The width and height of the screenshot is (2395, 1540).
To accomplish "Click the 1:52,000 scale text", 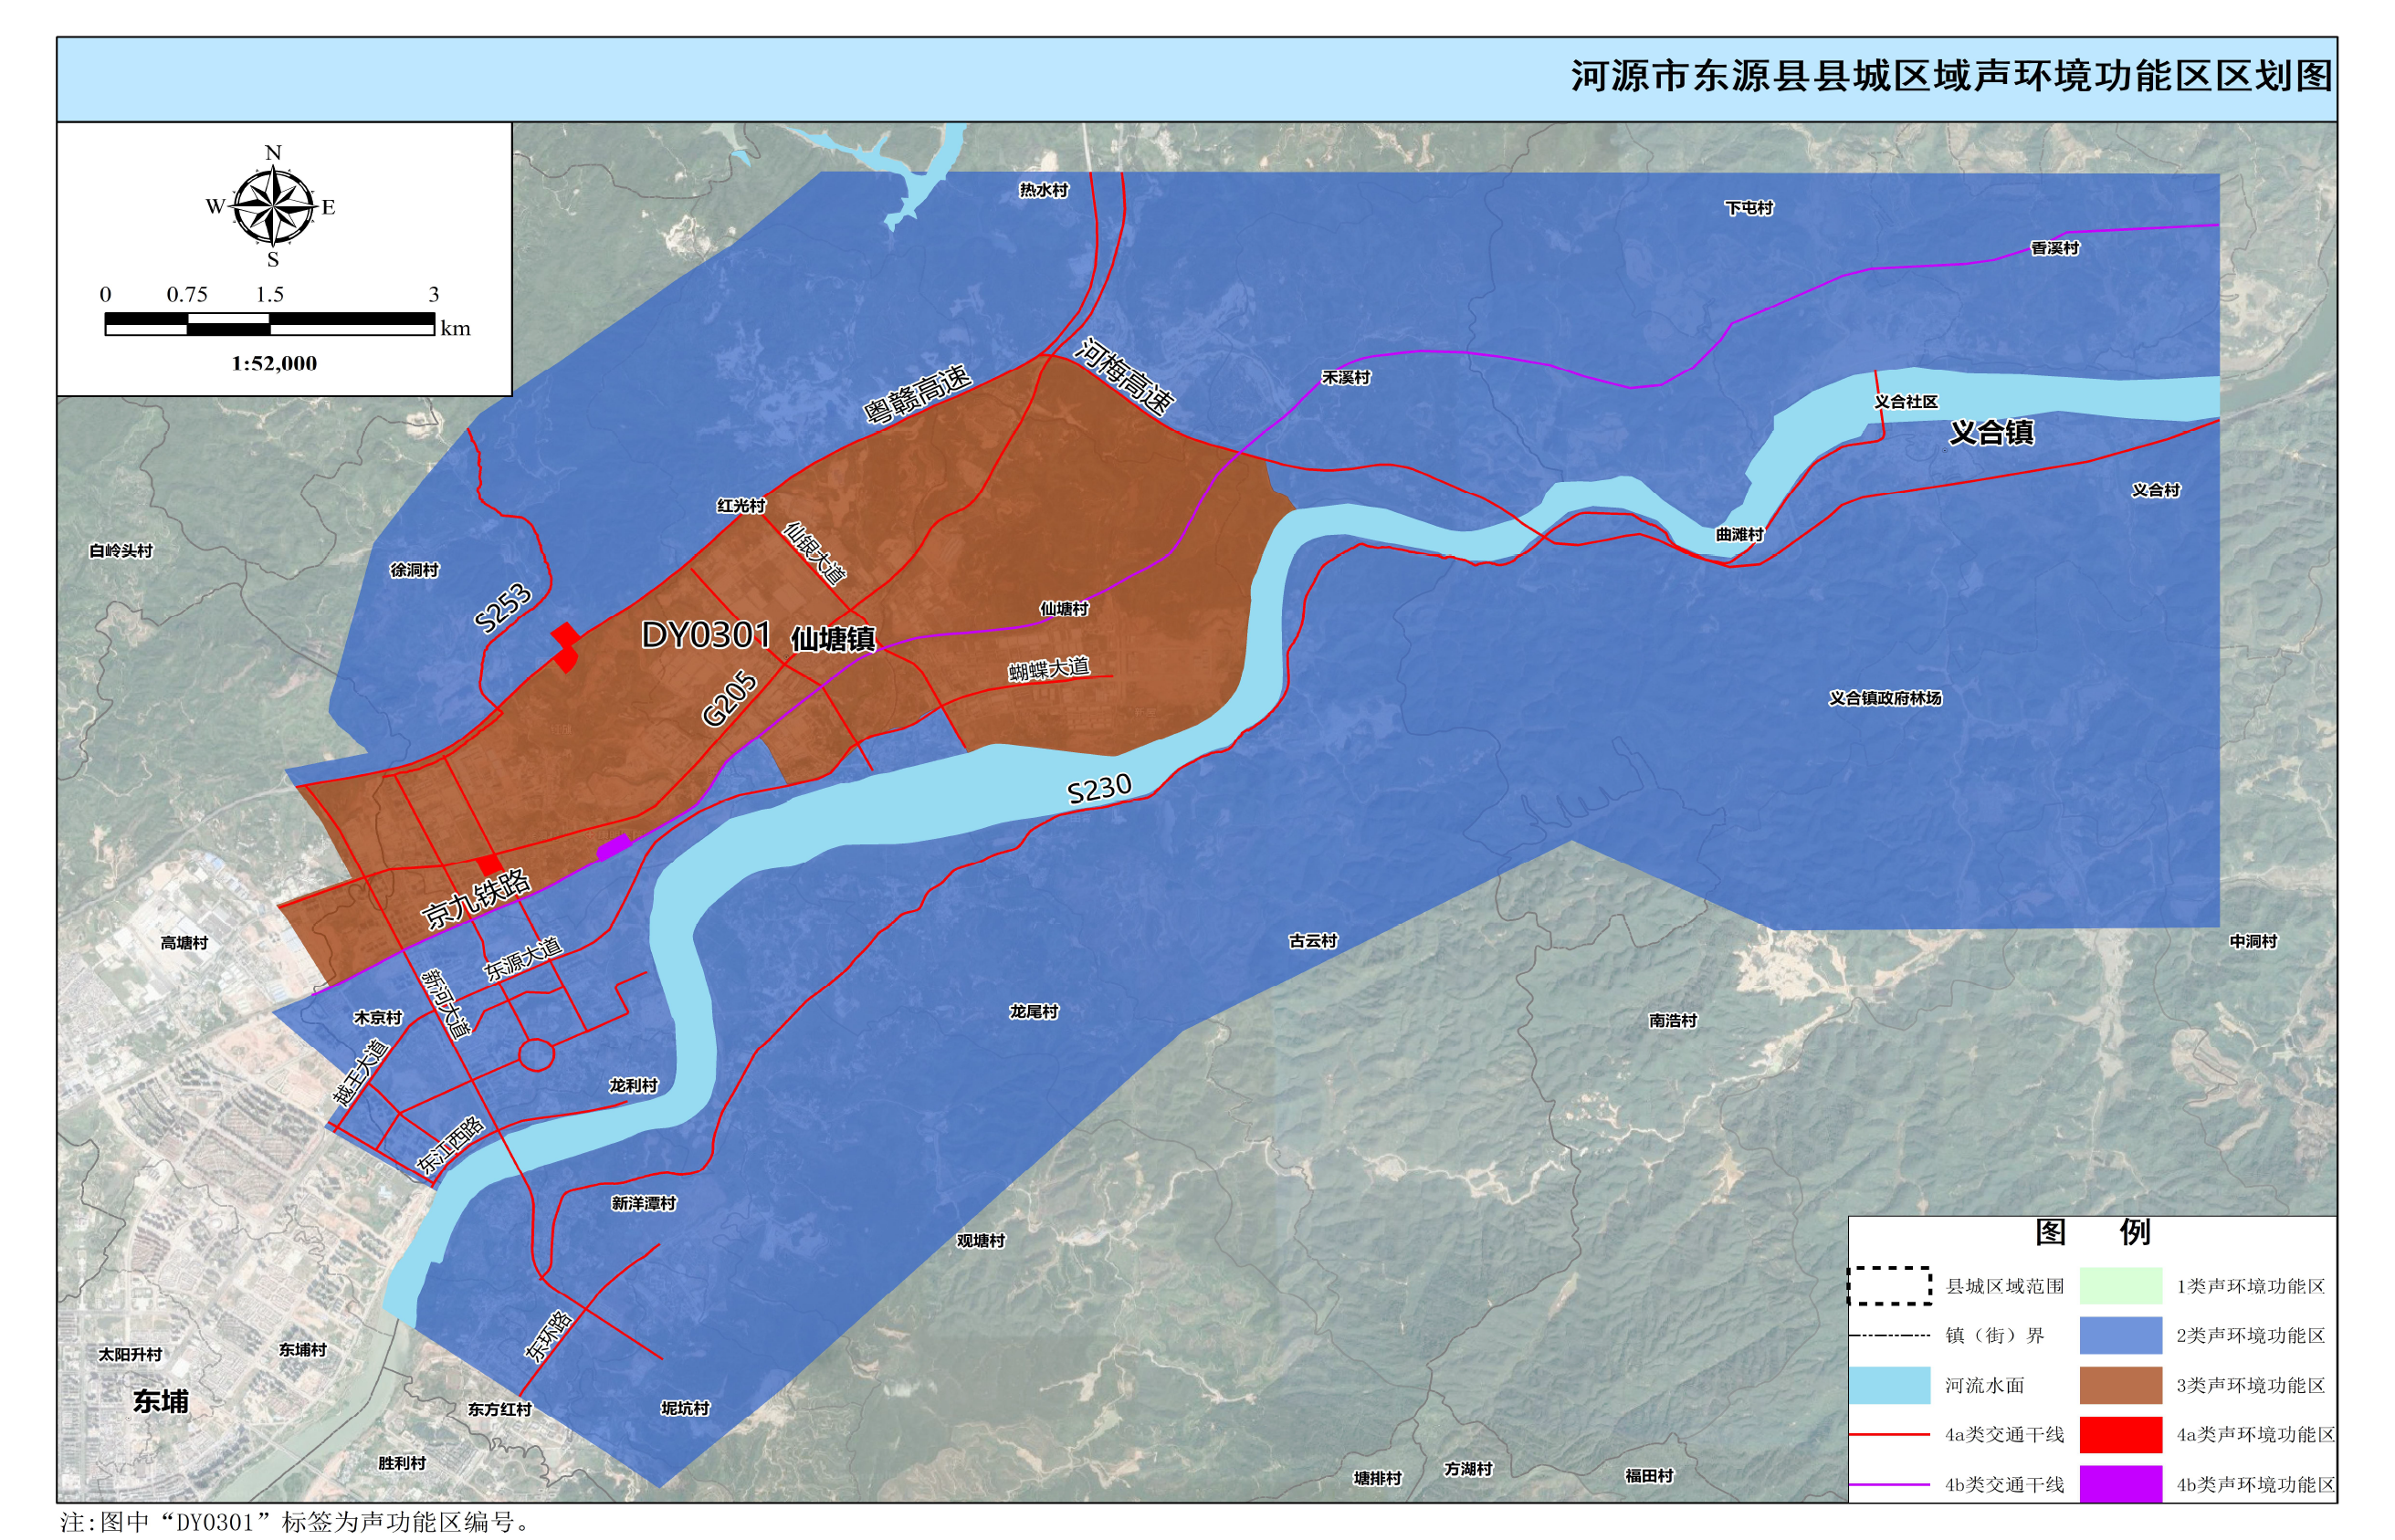I will coord(274,364).
